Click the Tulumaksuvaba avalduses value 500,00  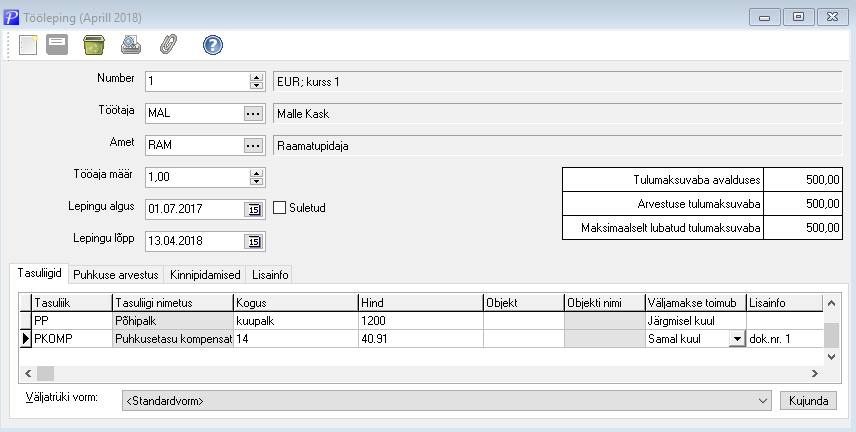point(802,179)
